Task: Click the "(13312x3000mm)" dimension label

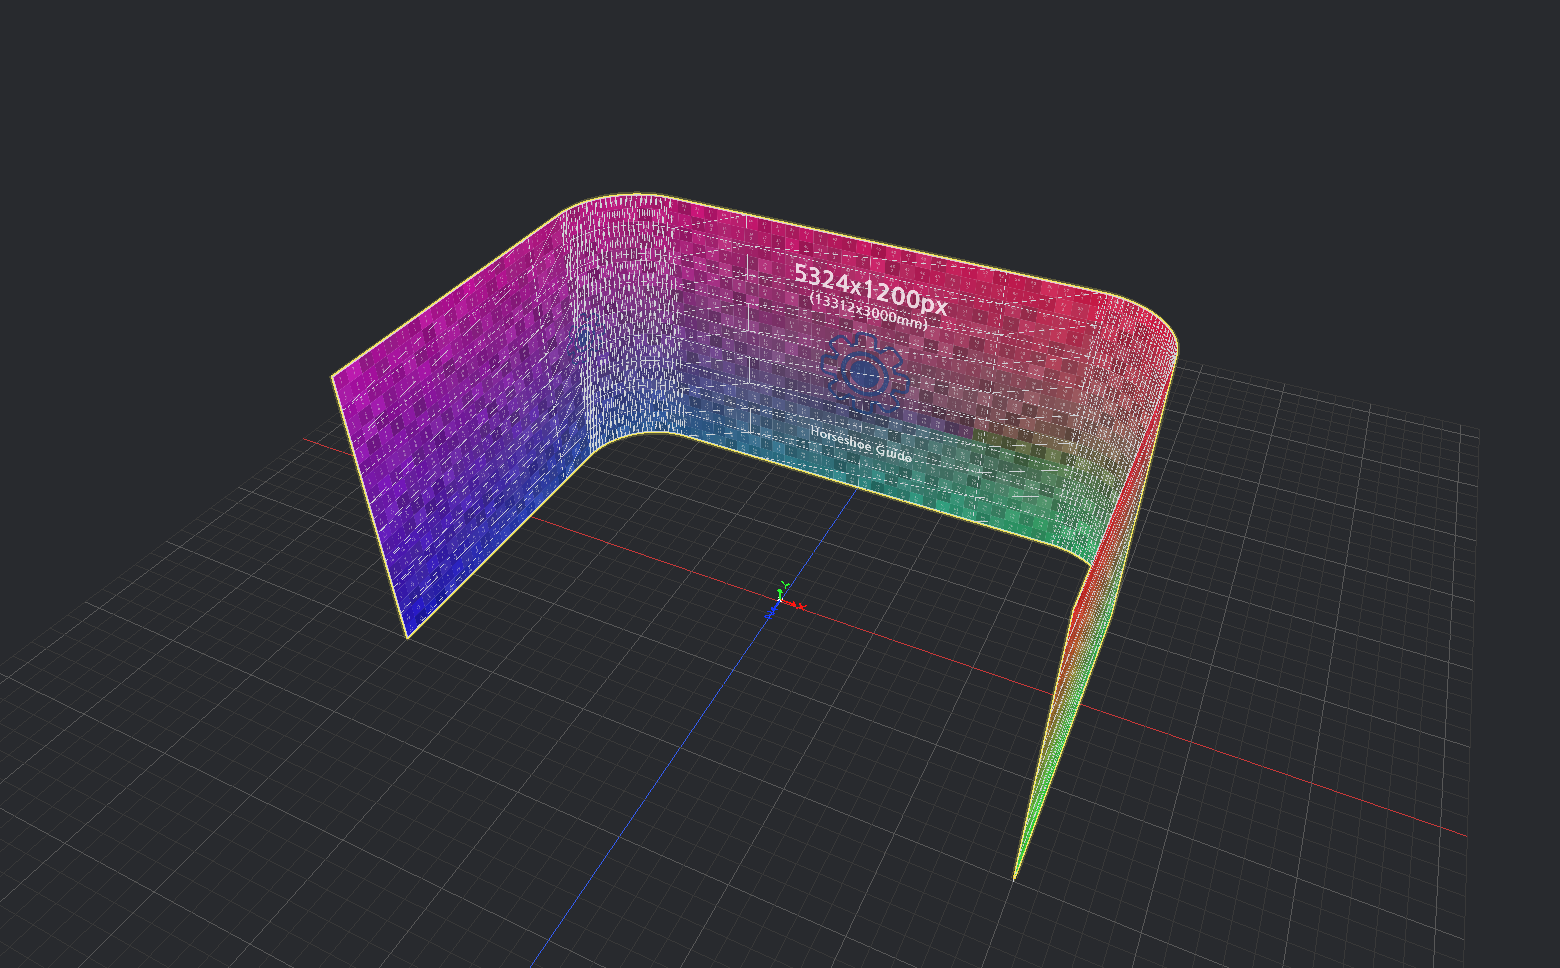Action: tap(868, 311)
